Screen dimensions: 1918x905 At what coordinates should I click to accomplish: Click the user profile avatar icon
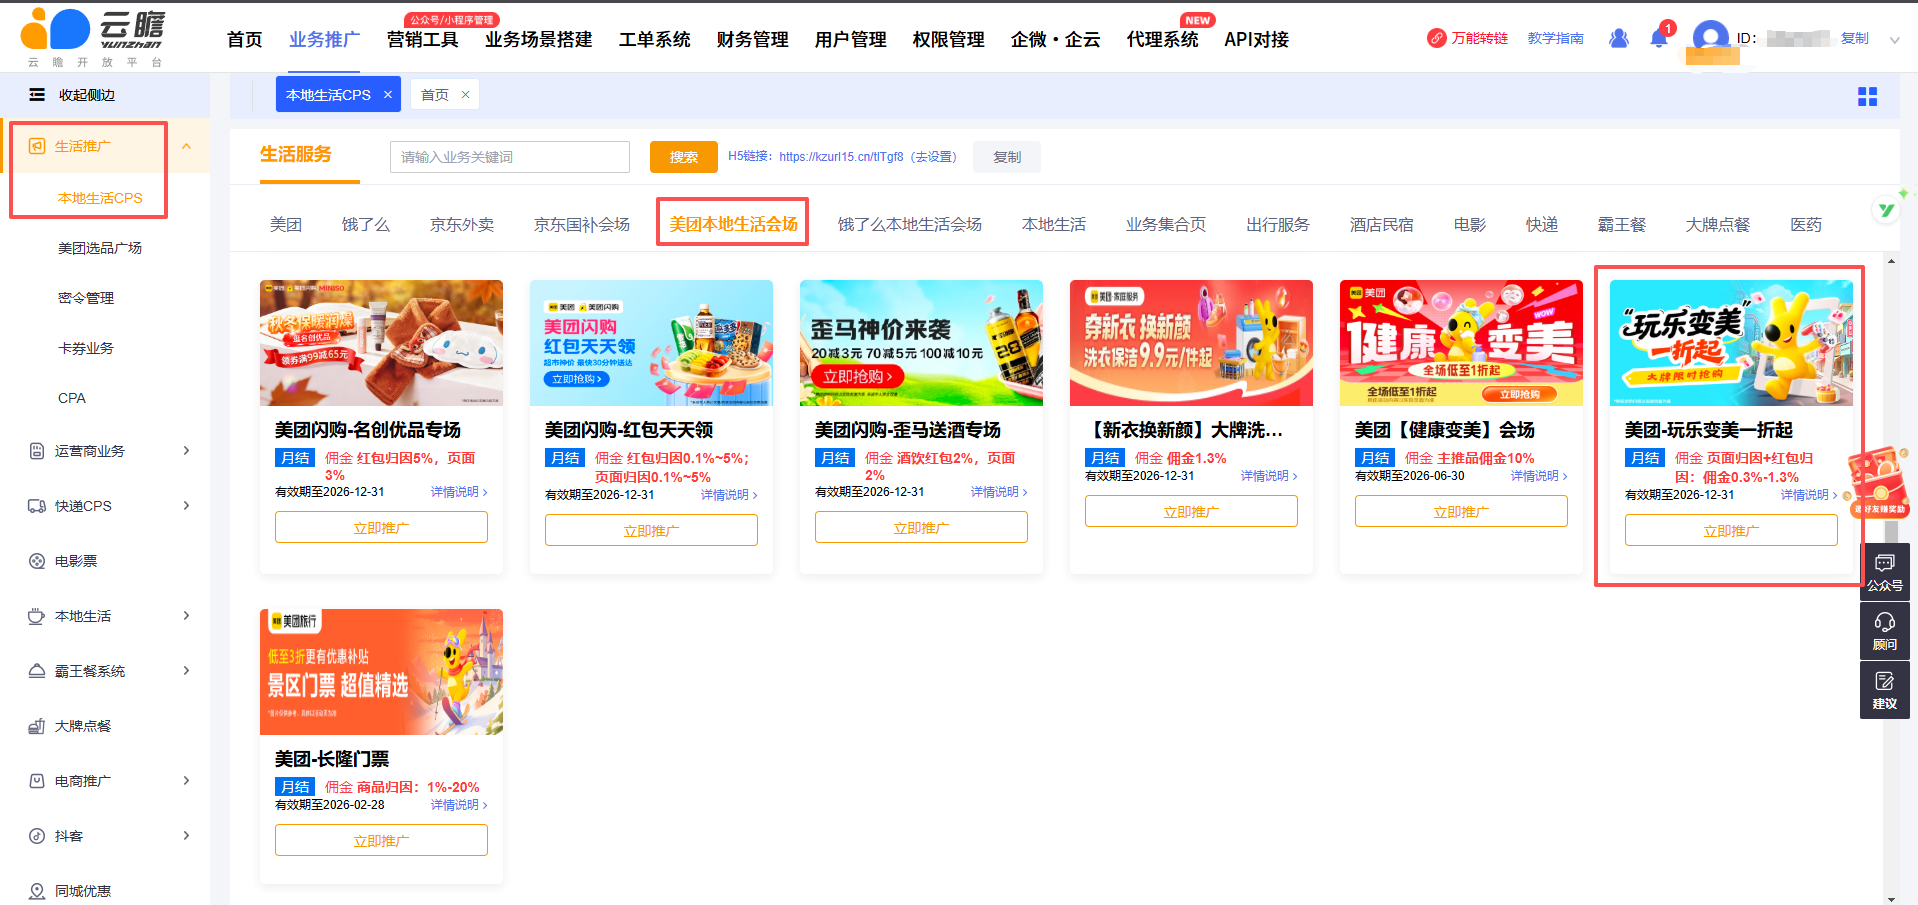tap(1710, 39)
